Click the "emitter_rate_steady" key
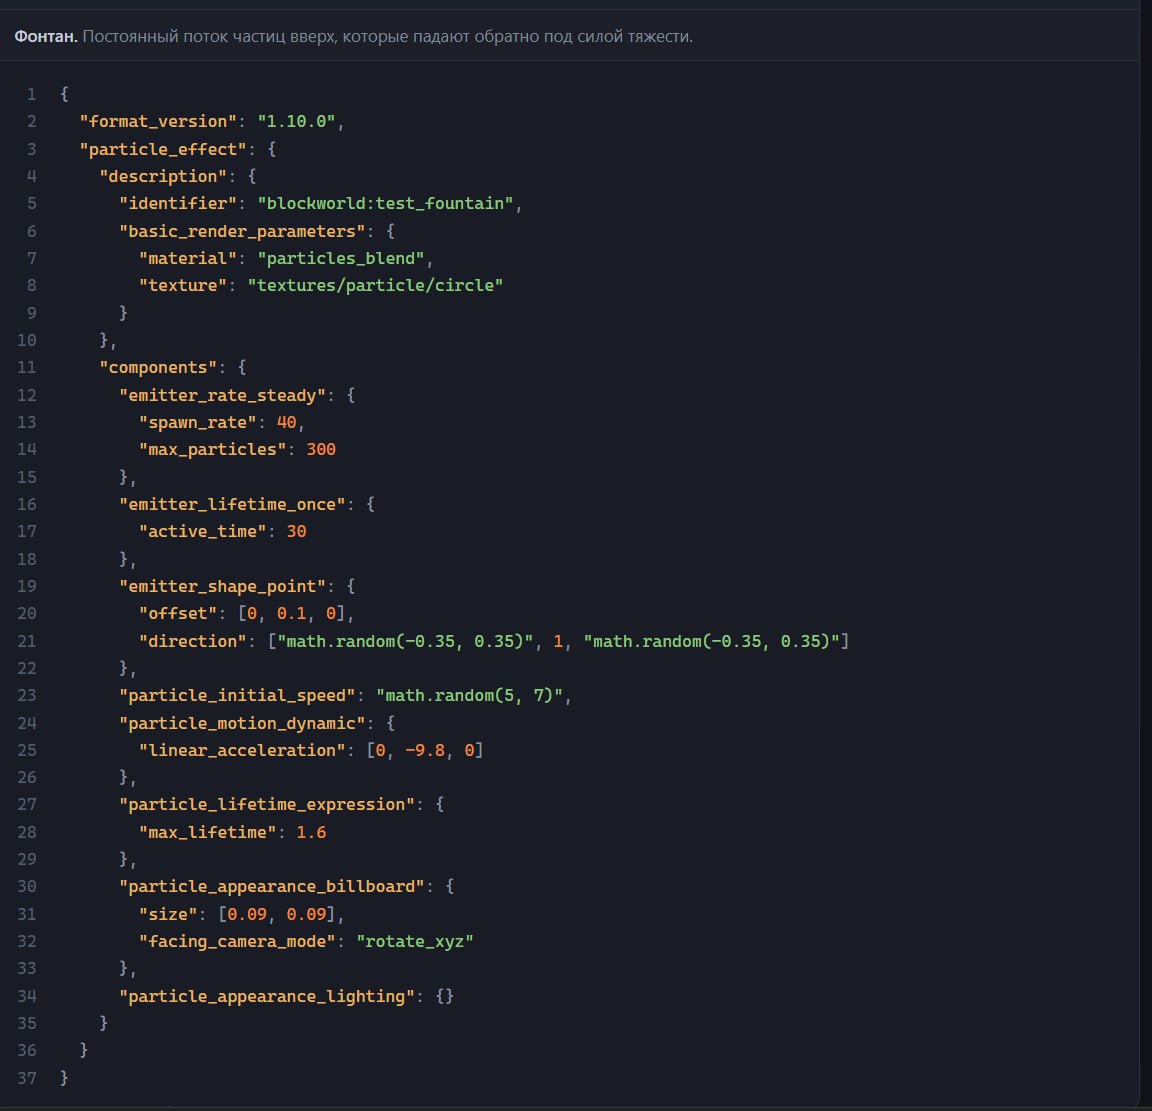 click(x=223, y=395)
